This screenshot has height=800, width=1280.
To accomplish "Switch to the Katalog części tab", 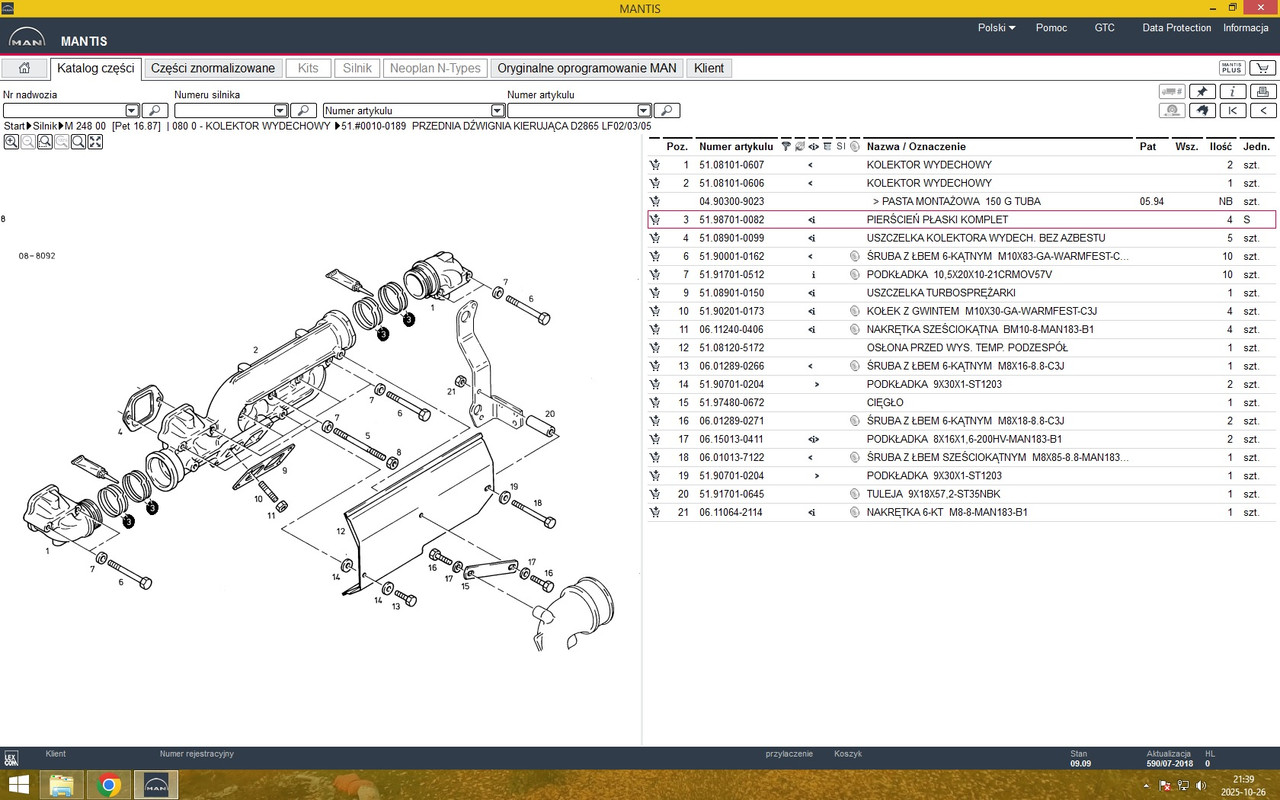I will pos(96,68).
